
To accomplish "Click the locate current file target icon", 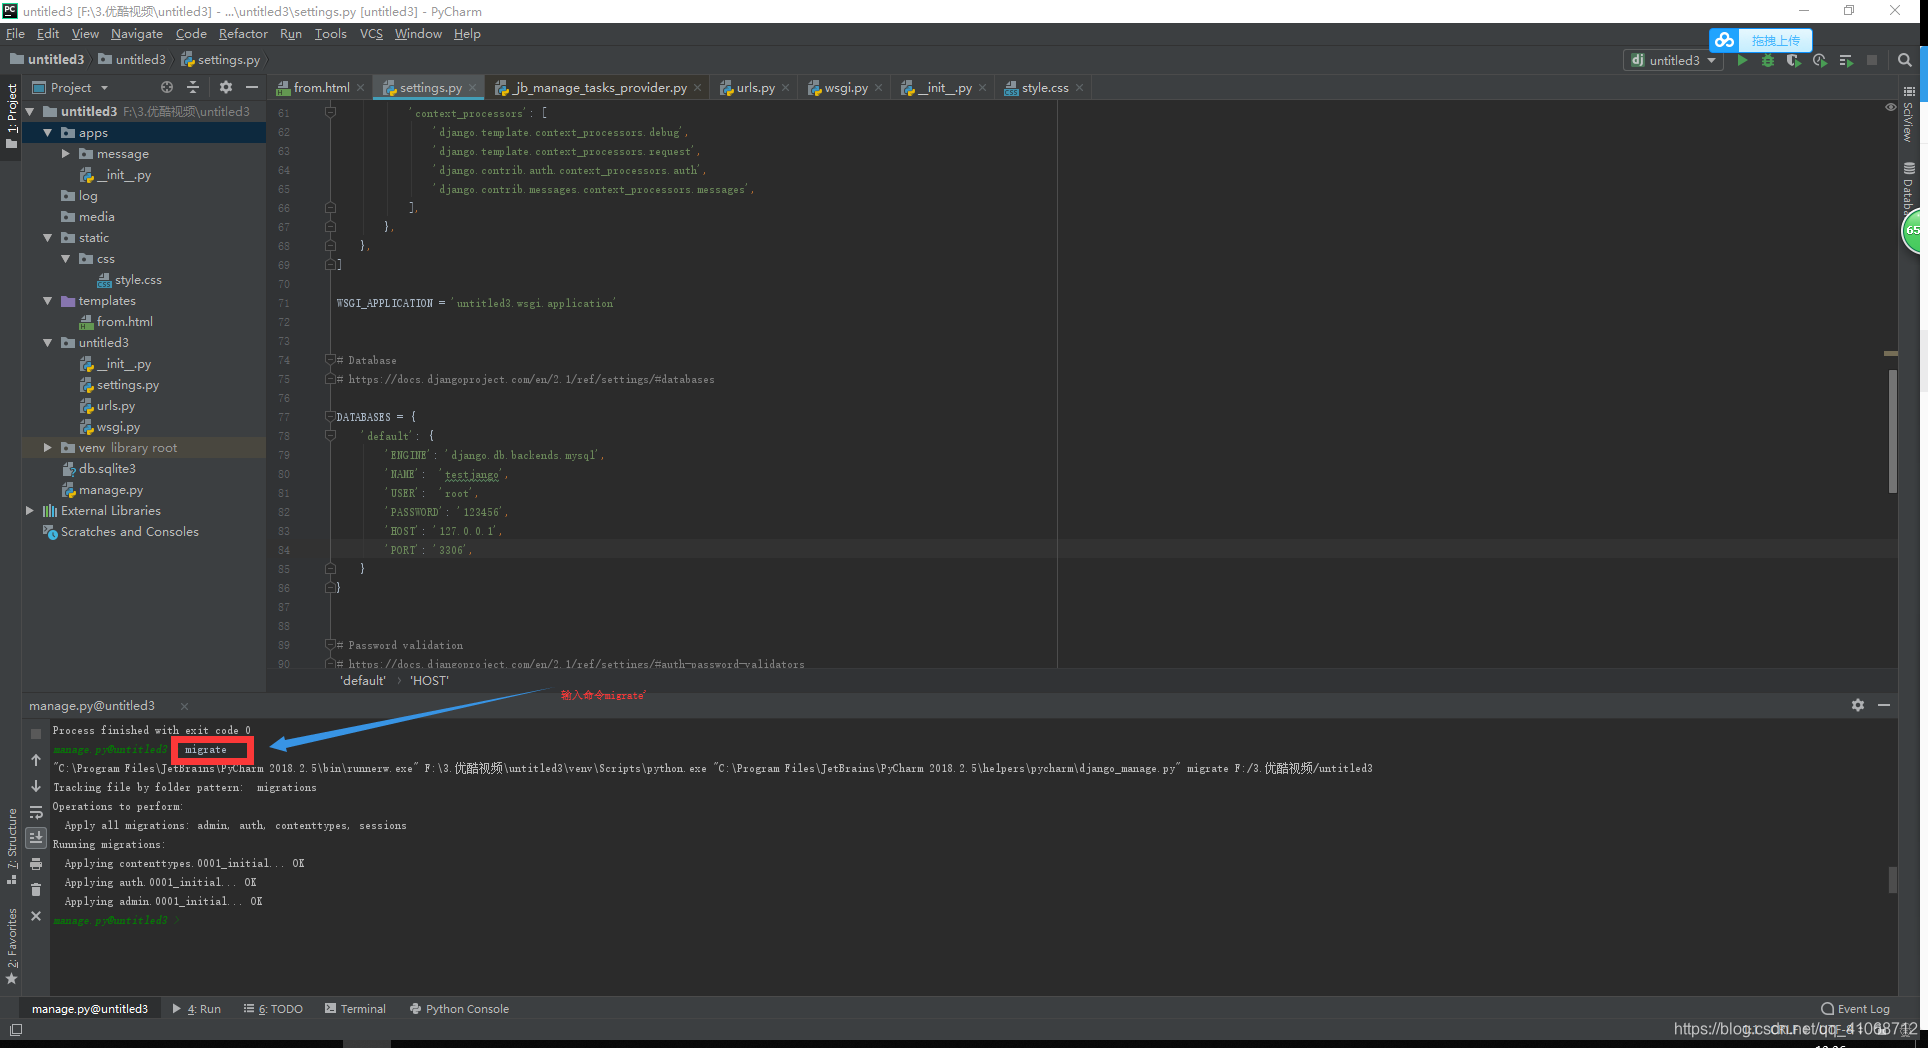I will (x=167, y=88).
